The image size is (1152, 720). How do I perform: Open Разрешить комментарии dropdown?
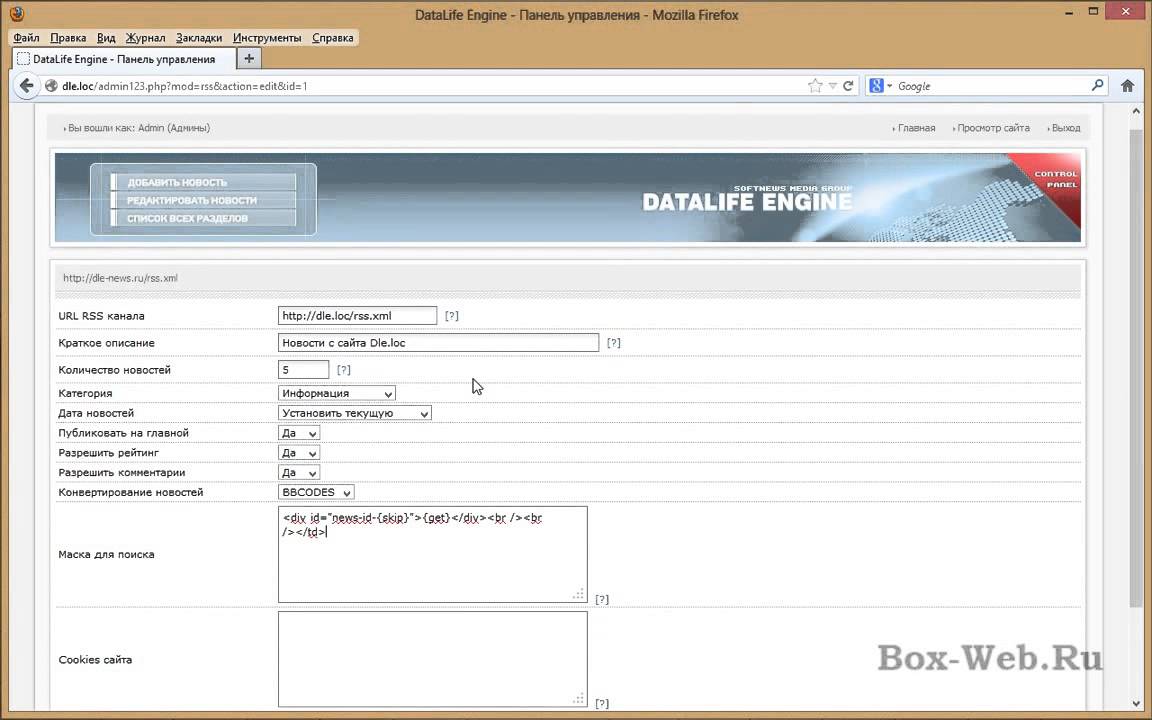click(299, 472)
